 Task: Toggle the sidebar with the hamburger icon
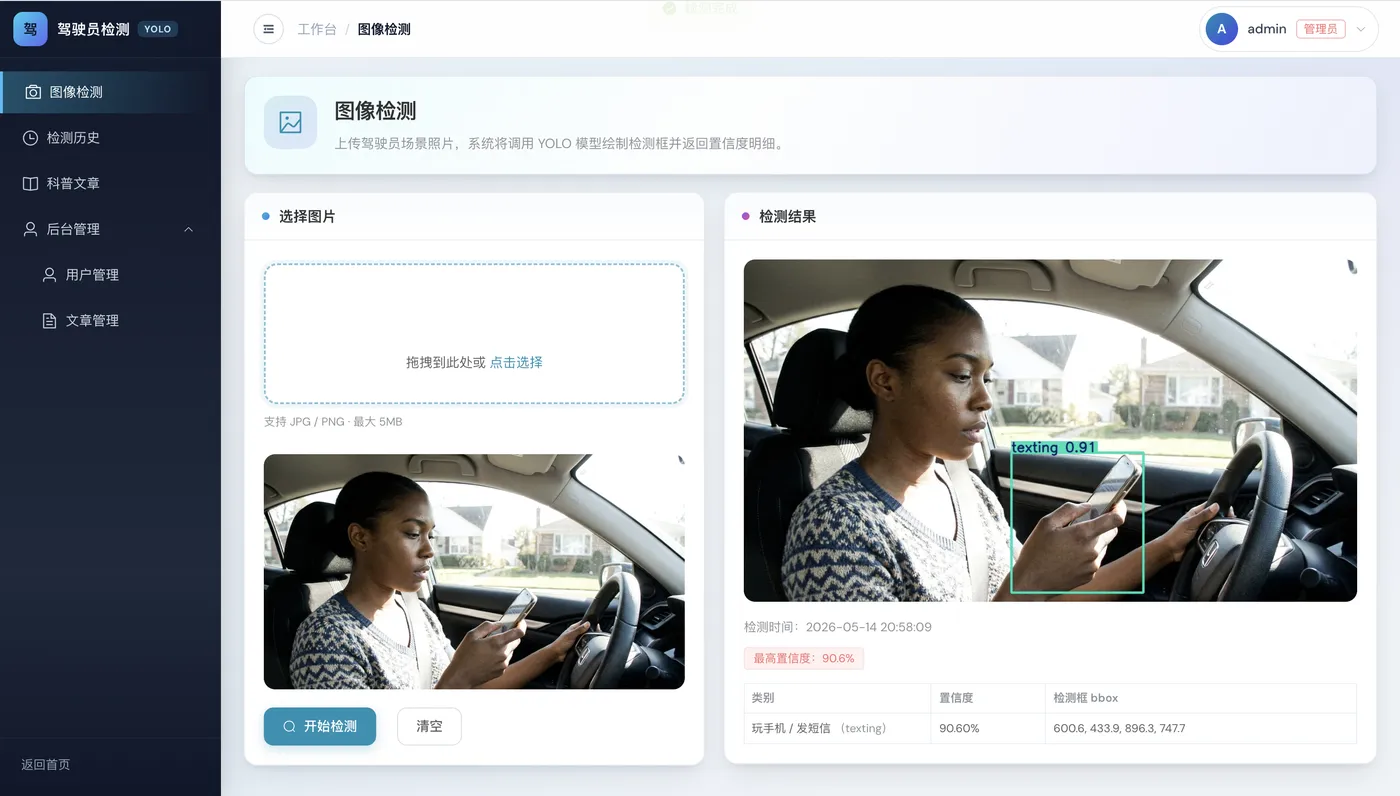coord(268,29)
